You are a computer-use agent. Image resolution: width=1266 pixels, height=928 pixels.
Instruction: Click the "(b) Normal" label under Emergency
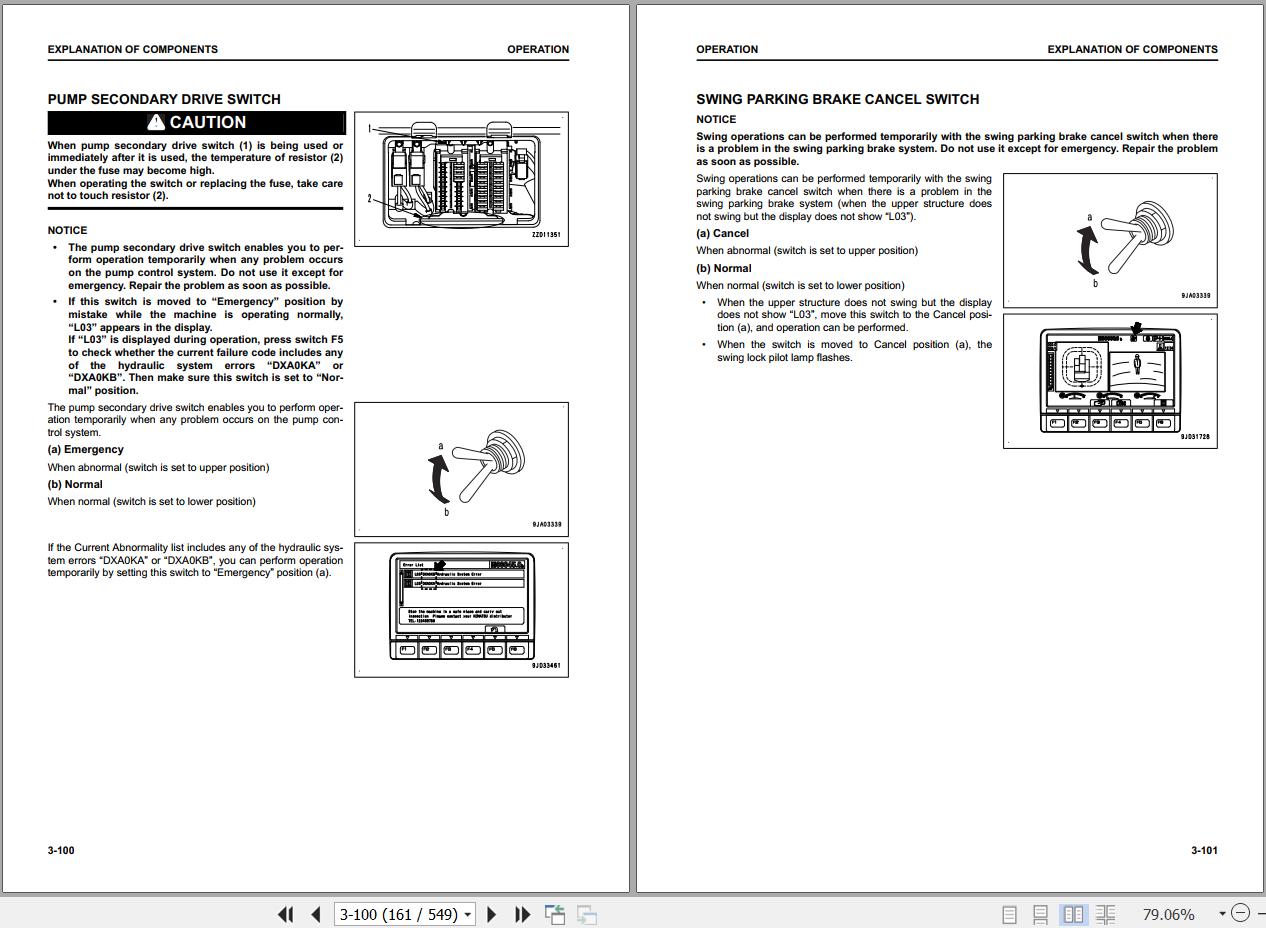[x=75, y=484]
